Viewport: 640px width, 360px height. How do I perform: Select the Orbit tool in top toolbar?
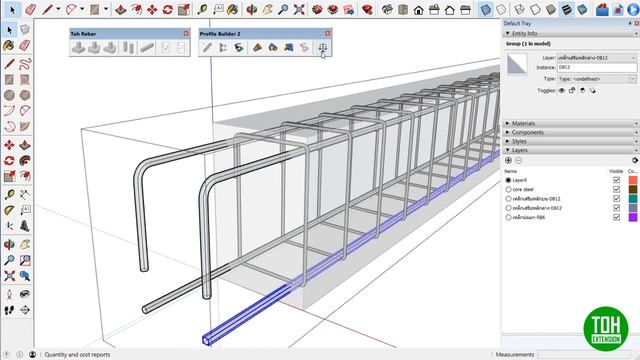[251, 9]
